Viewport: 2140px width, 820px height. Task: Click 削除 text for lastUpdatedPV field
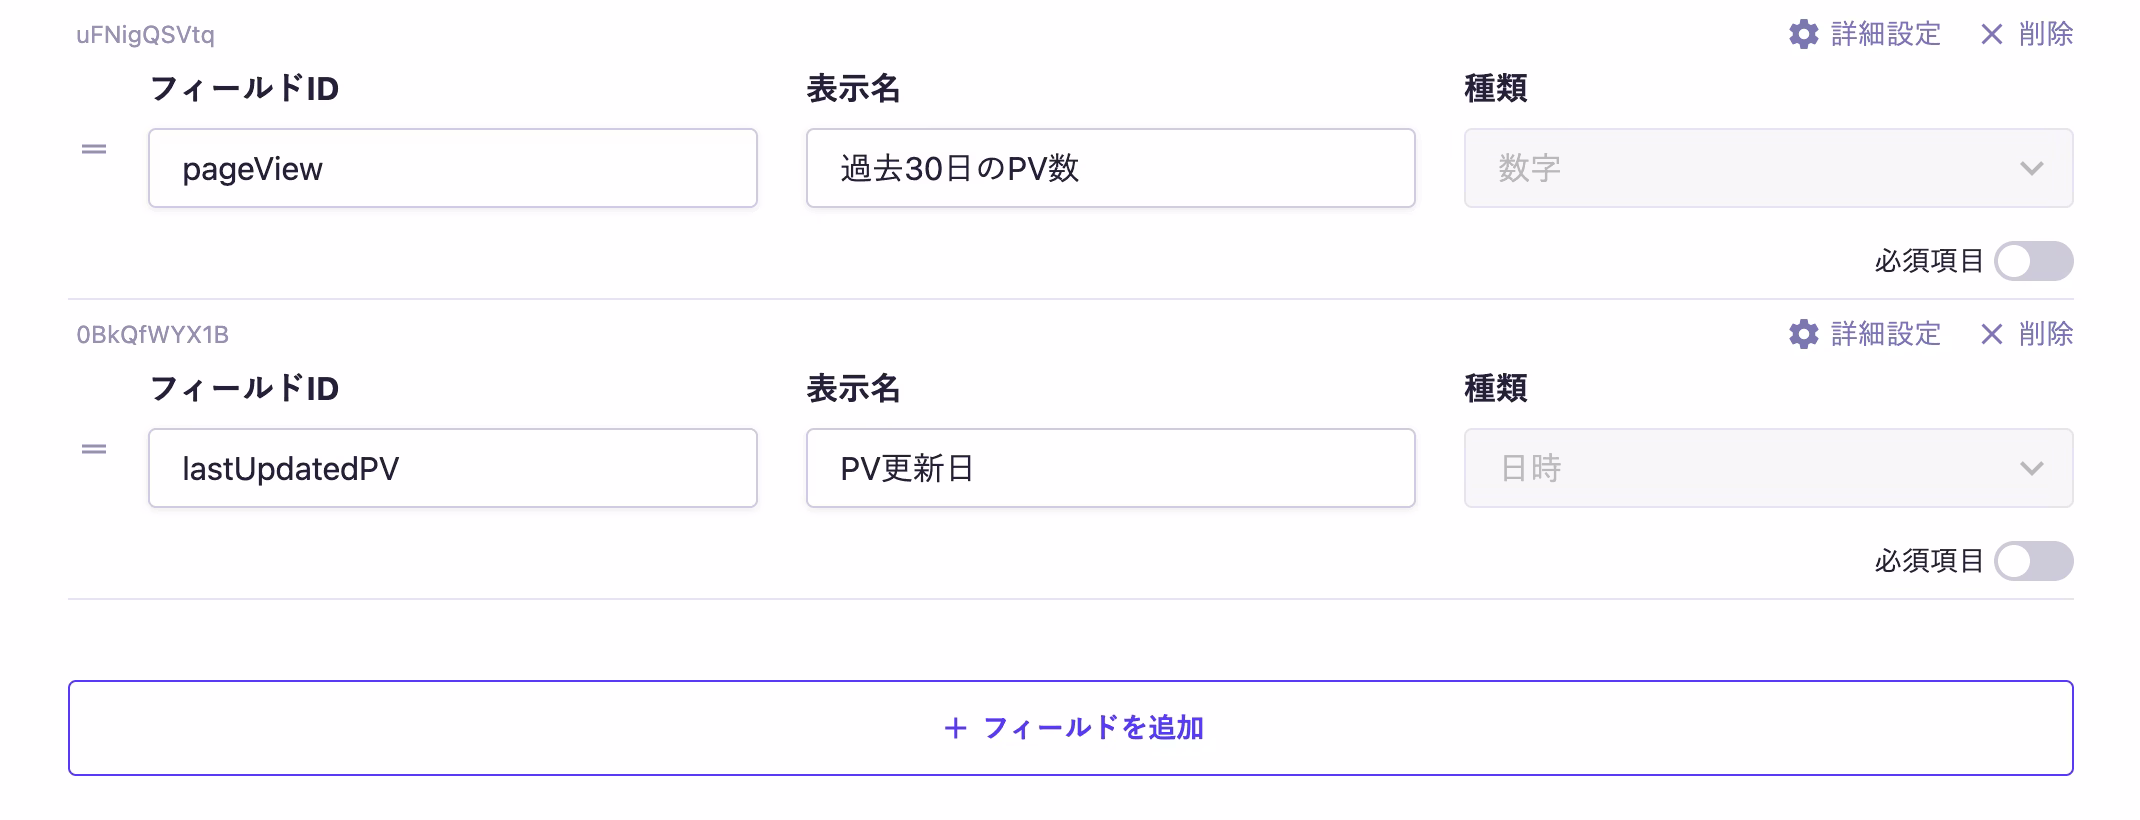[2045, 334]
